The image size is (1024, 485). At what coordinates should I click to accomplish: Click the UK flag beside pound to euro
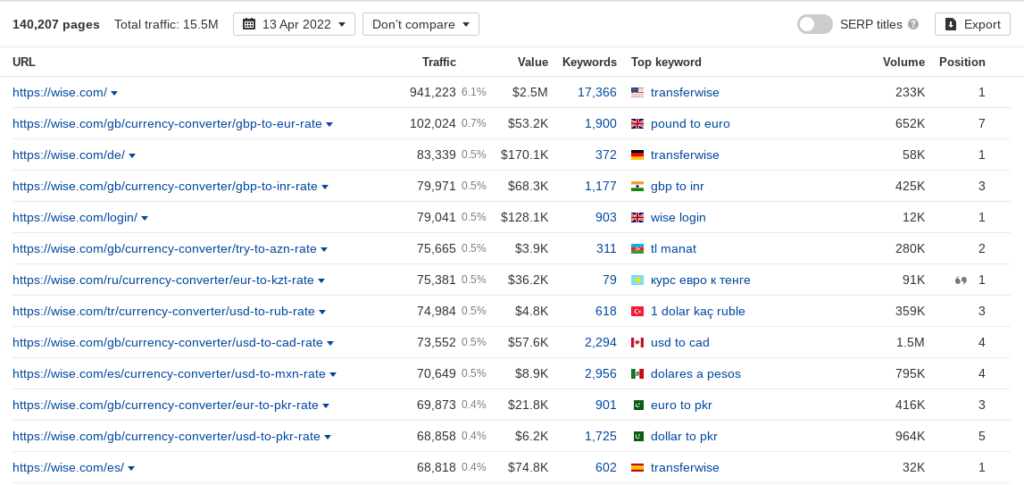pos(637,124)
